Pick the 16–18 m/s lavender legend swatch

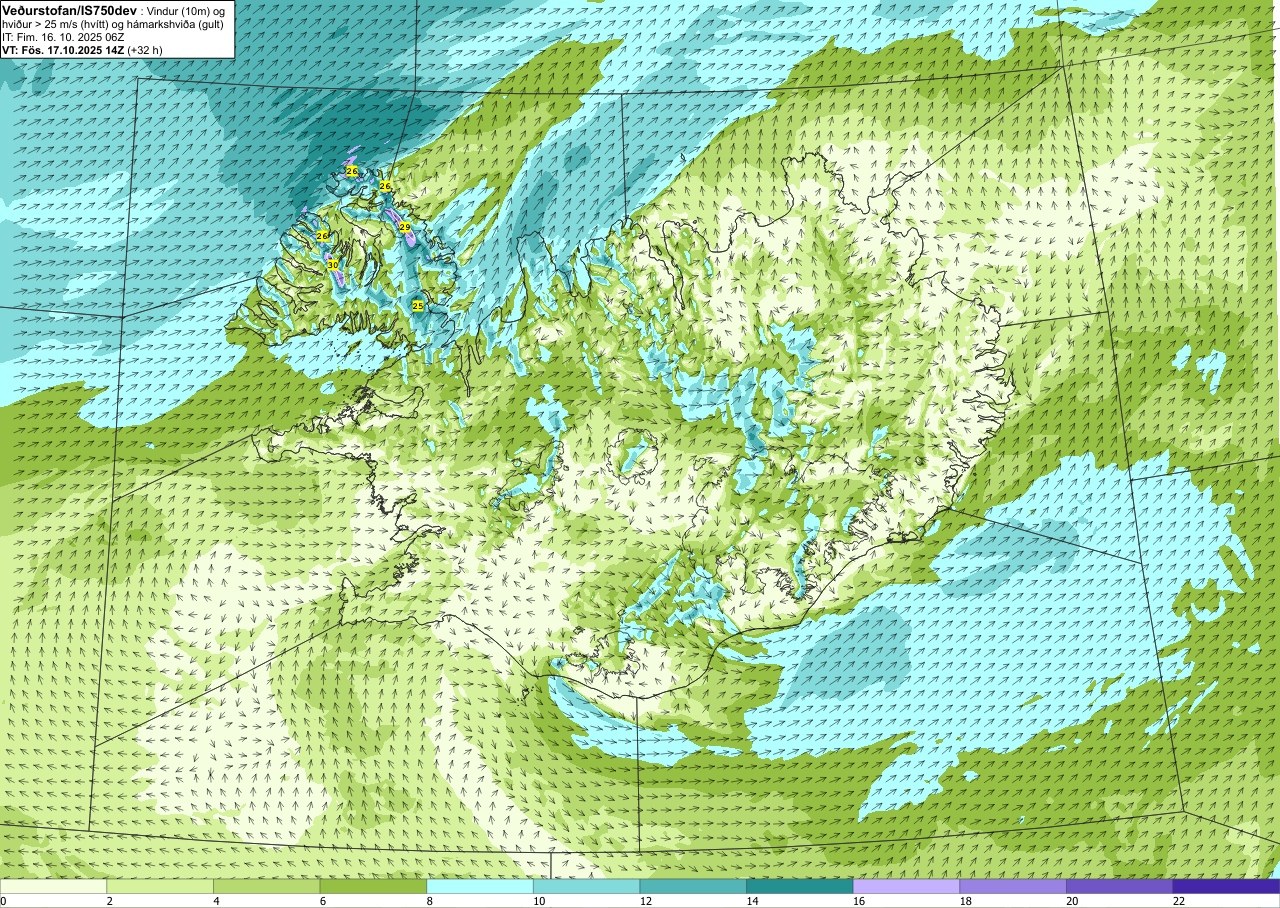pos(907,886)
